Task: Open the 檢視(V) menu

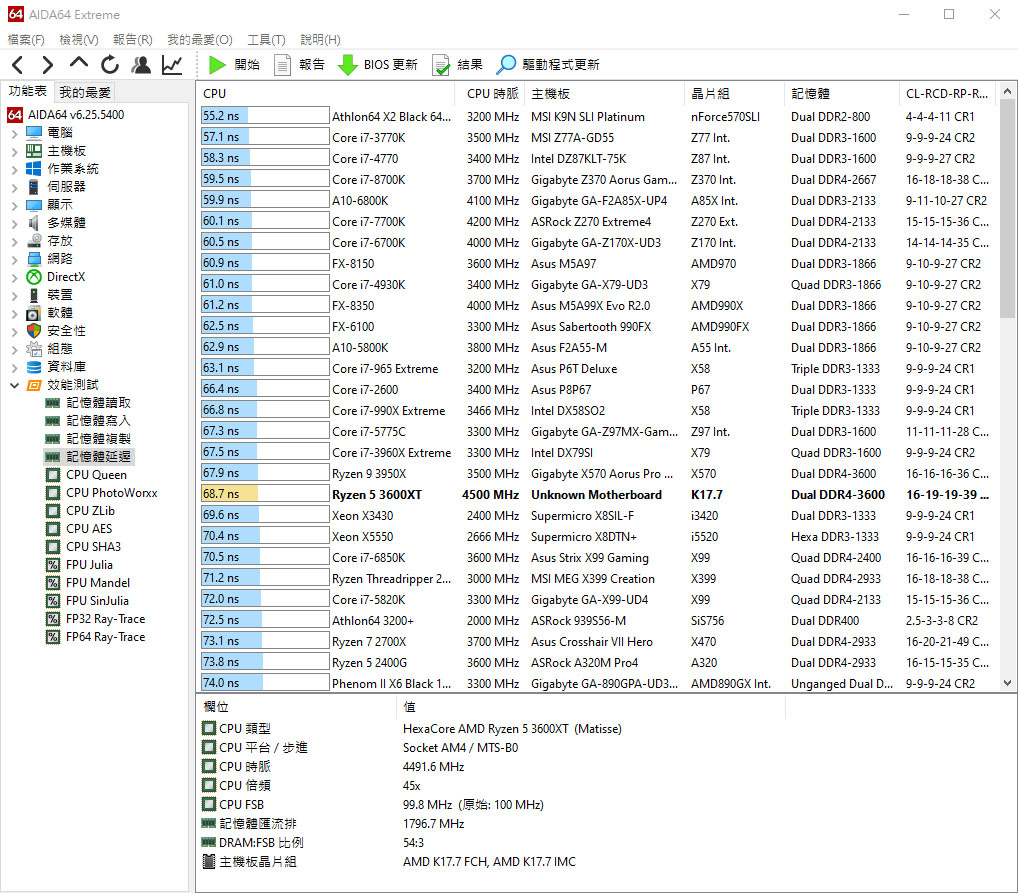Action: 79,40
